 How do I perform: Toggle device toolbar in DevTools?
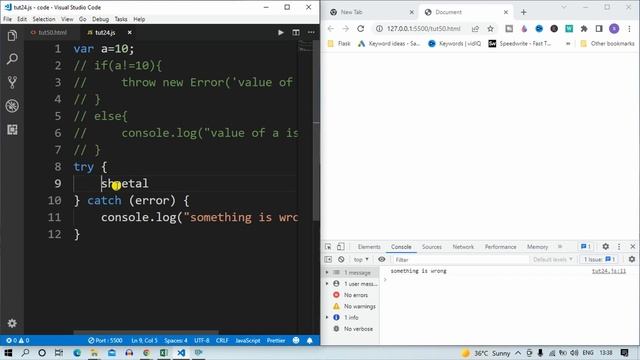(x=340, y=247)
